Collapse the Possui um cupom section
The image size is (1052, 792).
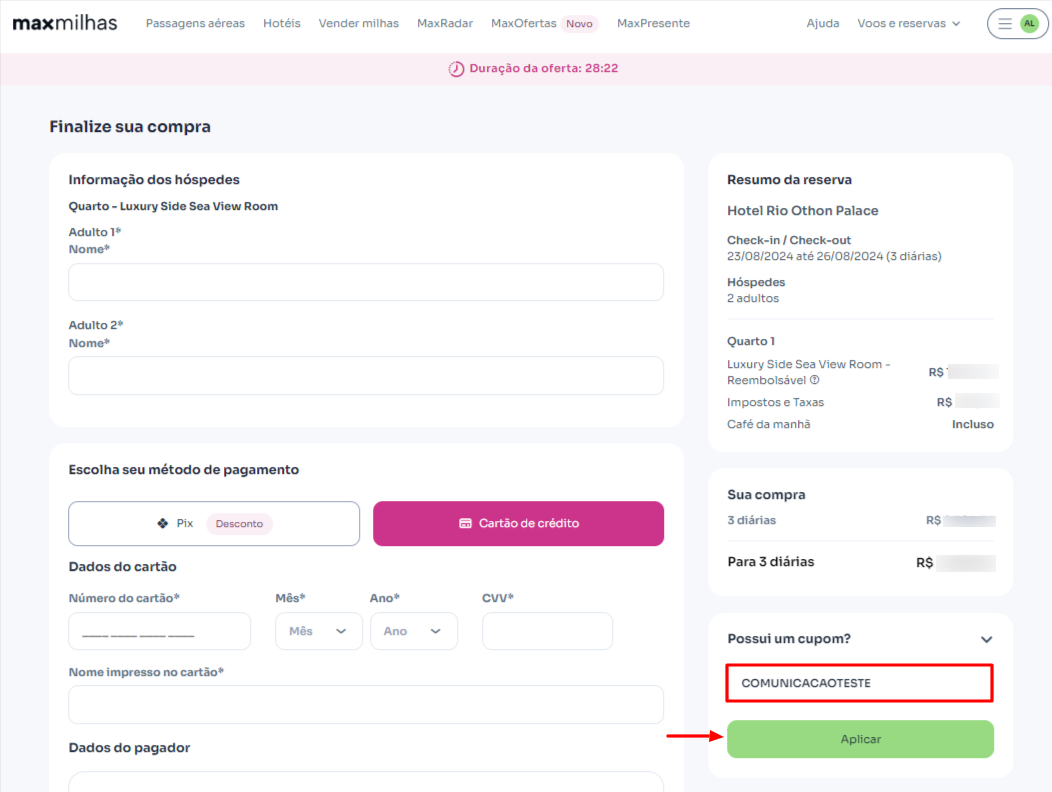point(986,639)
